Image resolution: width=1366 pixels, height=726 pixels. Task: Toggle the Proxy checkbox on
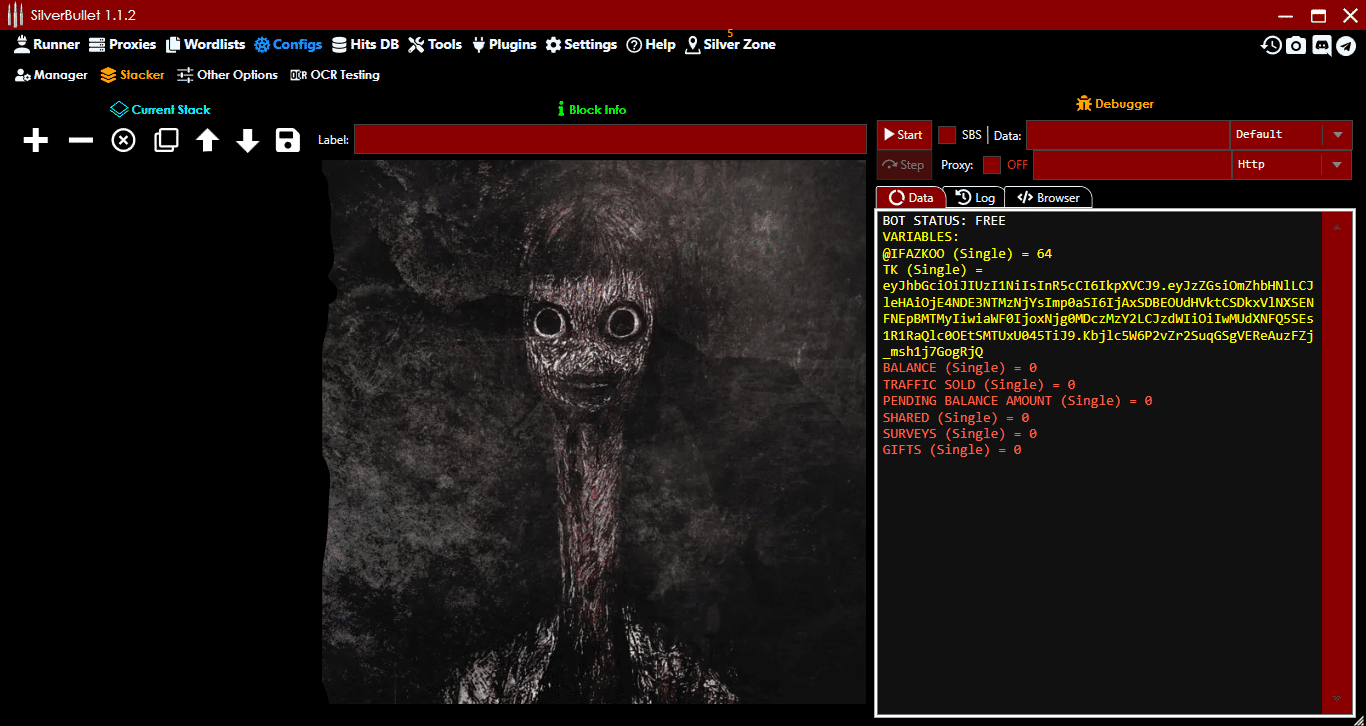(x=992, y=165)
